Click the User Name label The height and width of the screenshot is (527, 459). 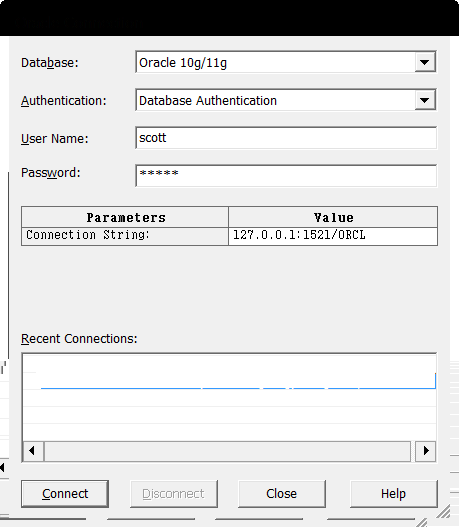point(54,139)
